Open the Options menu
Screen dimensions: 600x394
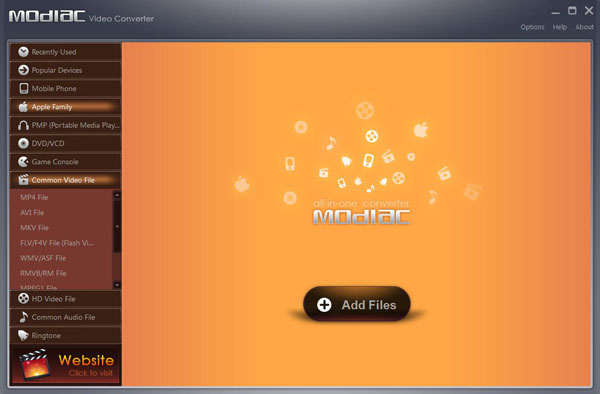(x=532, y=27)
